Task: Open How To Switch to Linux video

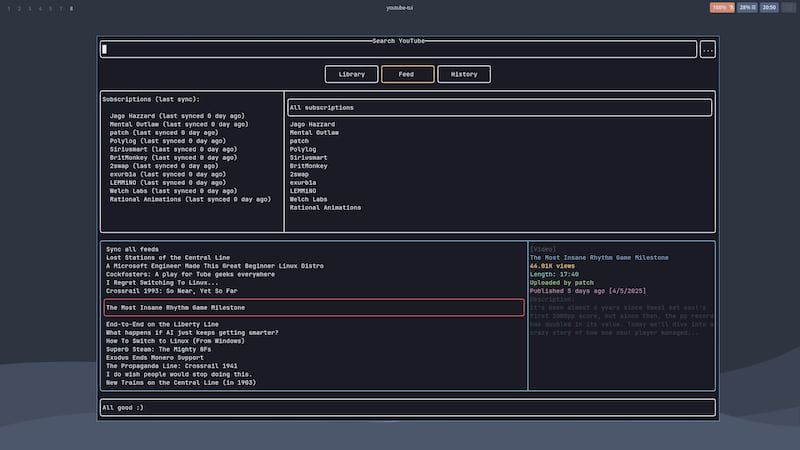Action: tap(176, 341)
